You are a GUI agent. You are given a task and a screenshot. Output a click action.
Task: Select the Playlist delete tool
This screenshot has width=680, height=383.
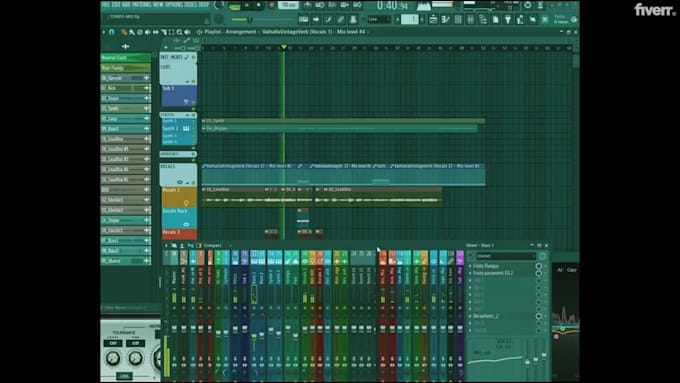point(140,32)
